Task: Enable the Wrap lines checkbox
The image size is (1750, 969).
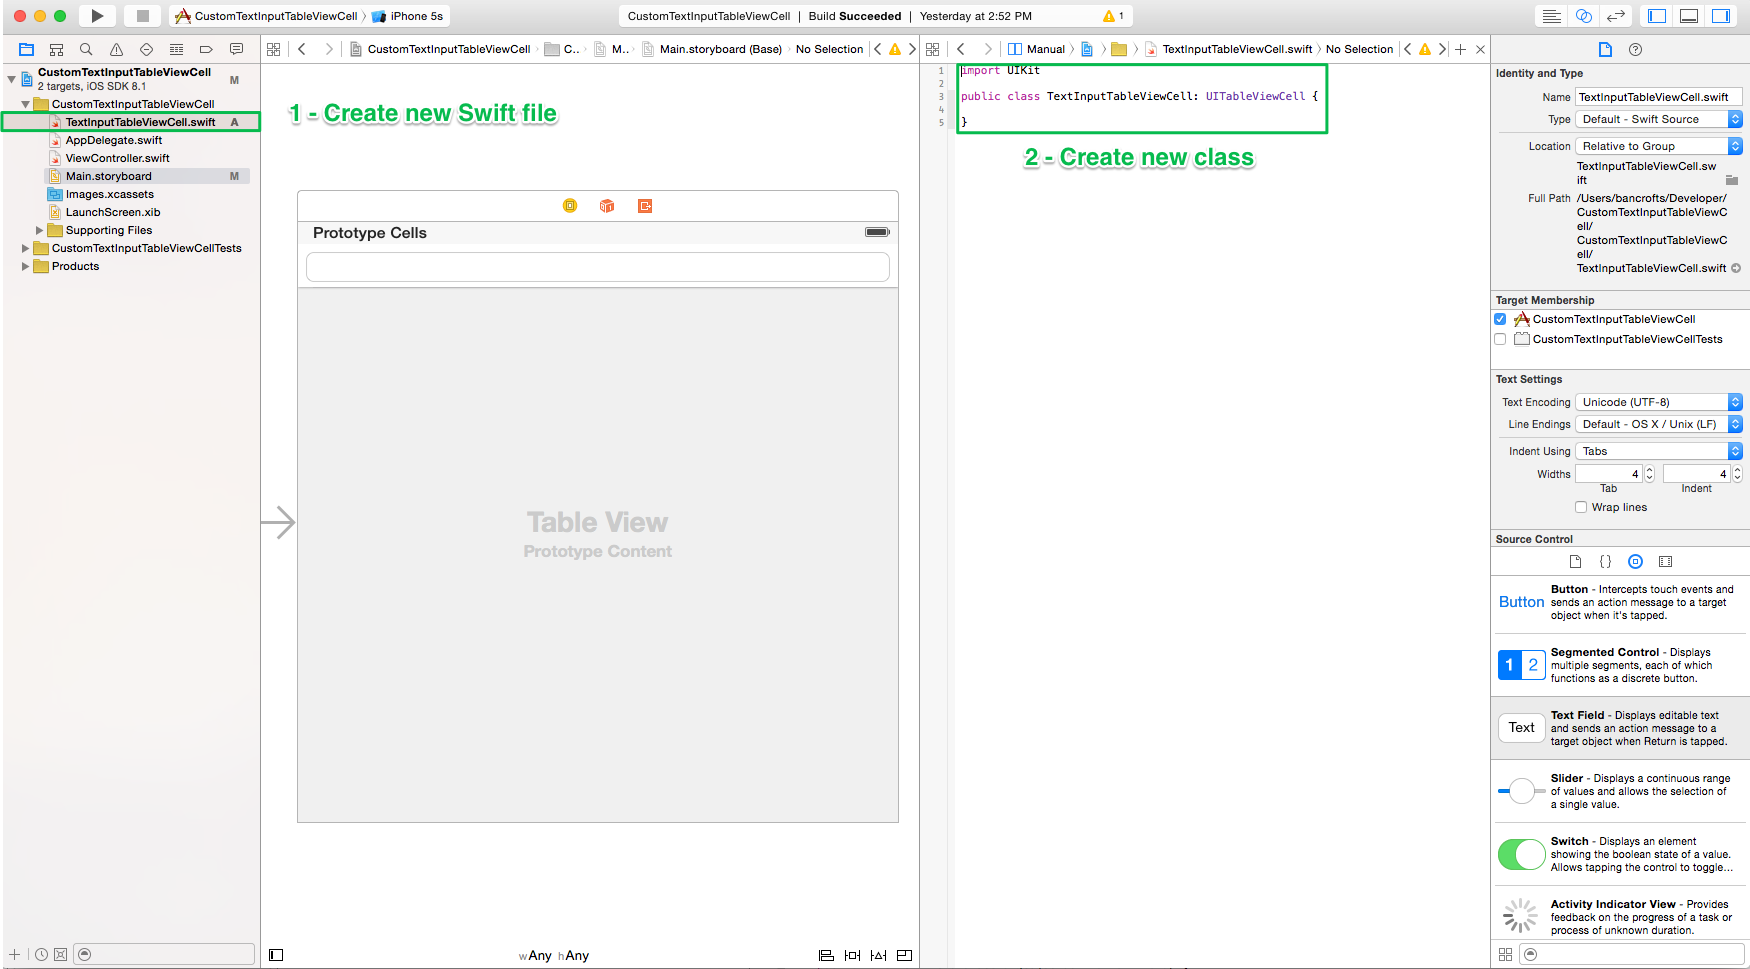Action: (x=1581, y=507)
